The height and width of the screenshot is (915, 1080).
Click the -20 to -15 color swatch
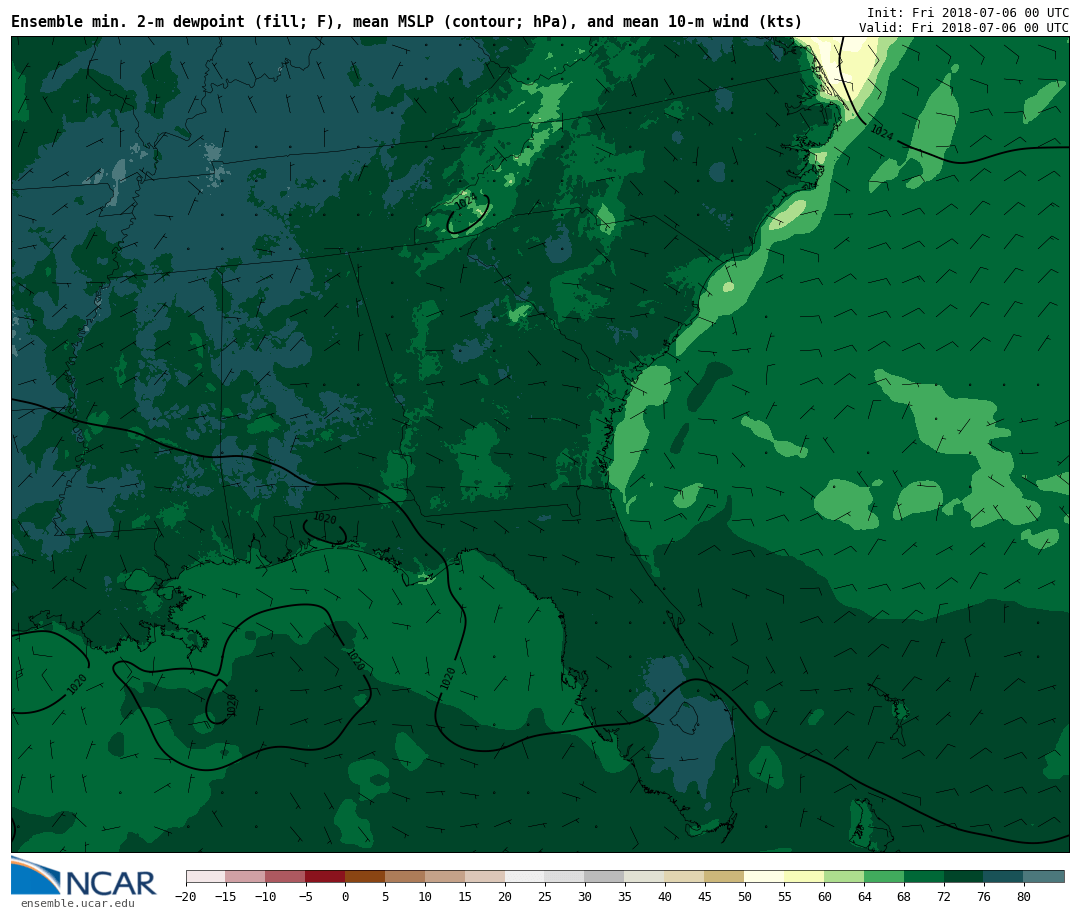click(206, 876)
